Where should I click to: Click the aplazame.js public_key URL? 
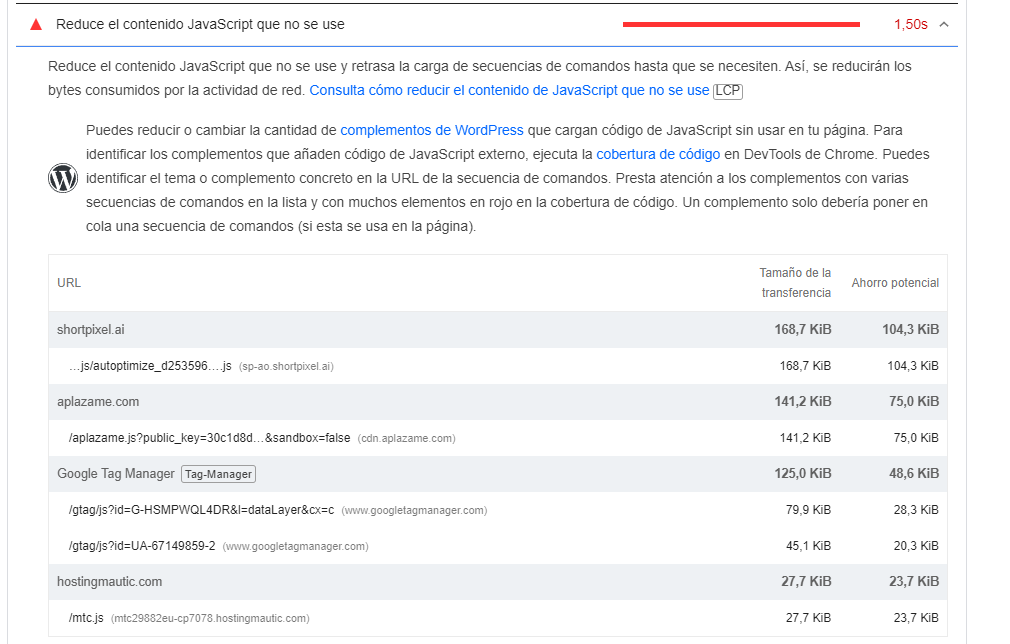pos(209,438)
